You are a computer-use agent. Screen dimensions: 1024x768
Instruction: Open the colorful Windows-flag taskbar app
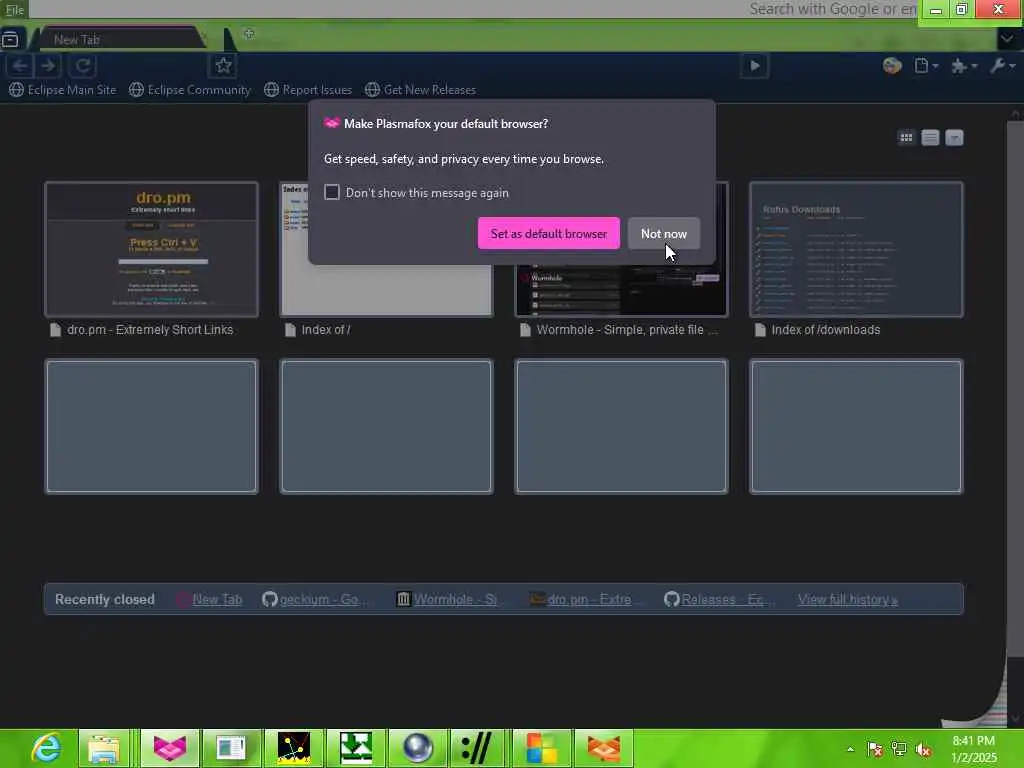541,748
